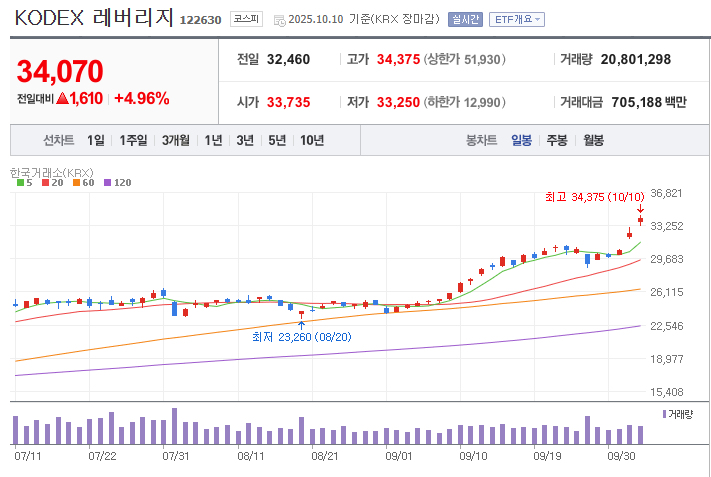The width and height of the screenshot is (711, 477).
Task: Click the KODEX 레버리지 title
Action: (94, 18)
